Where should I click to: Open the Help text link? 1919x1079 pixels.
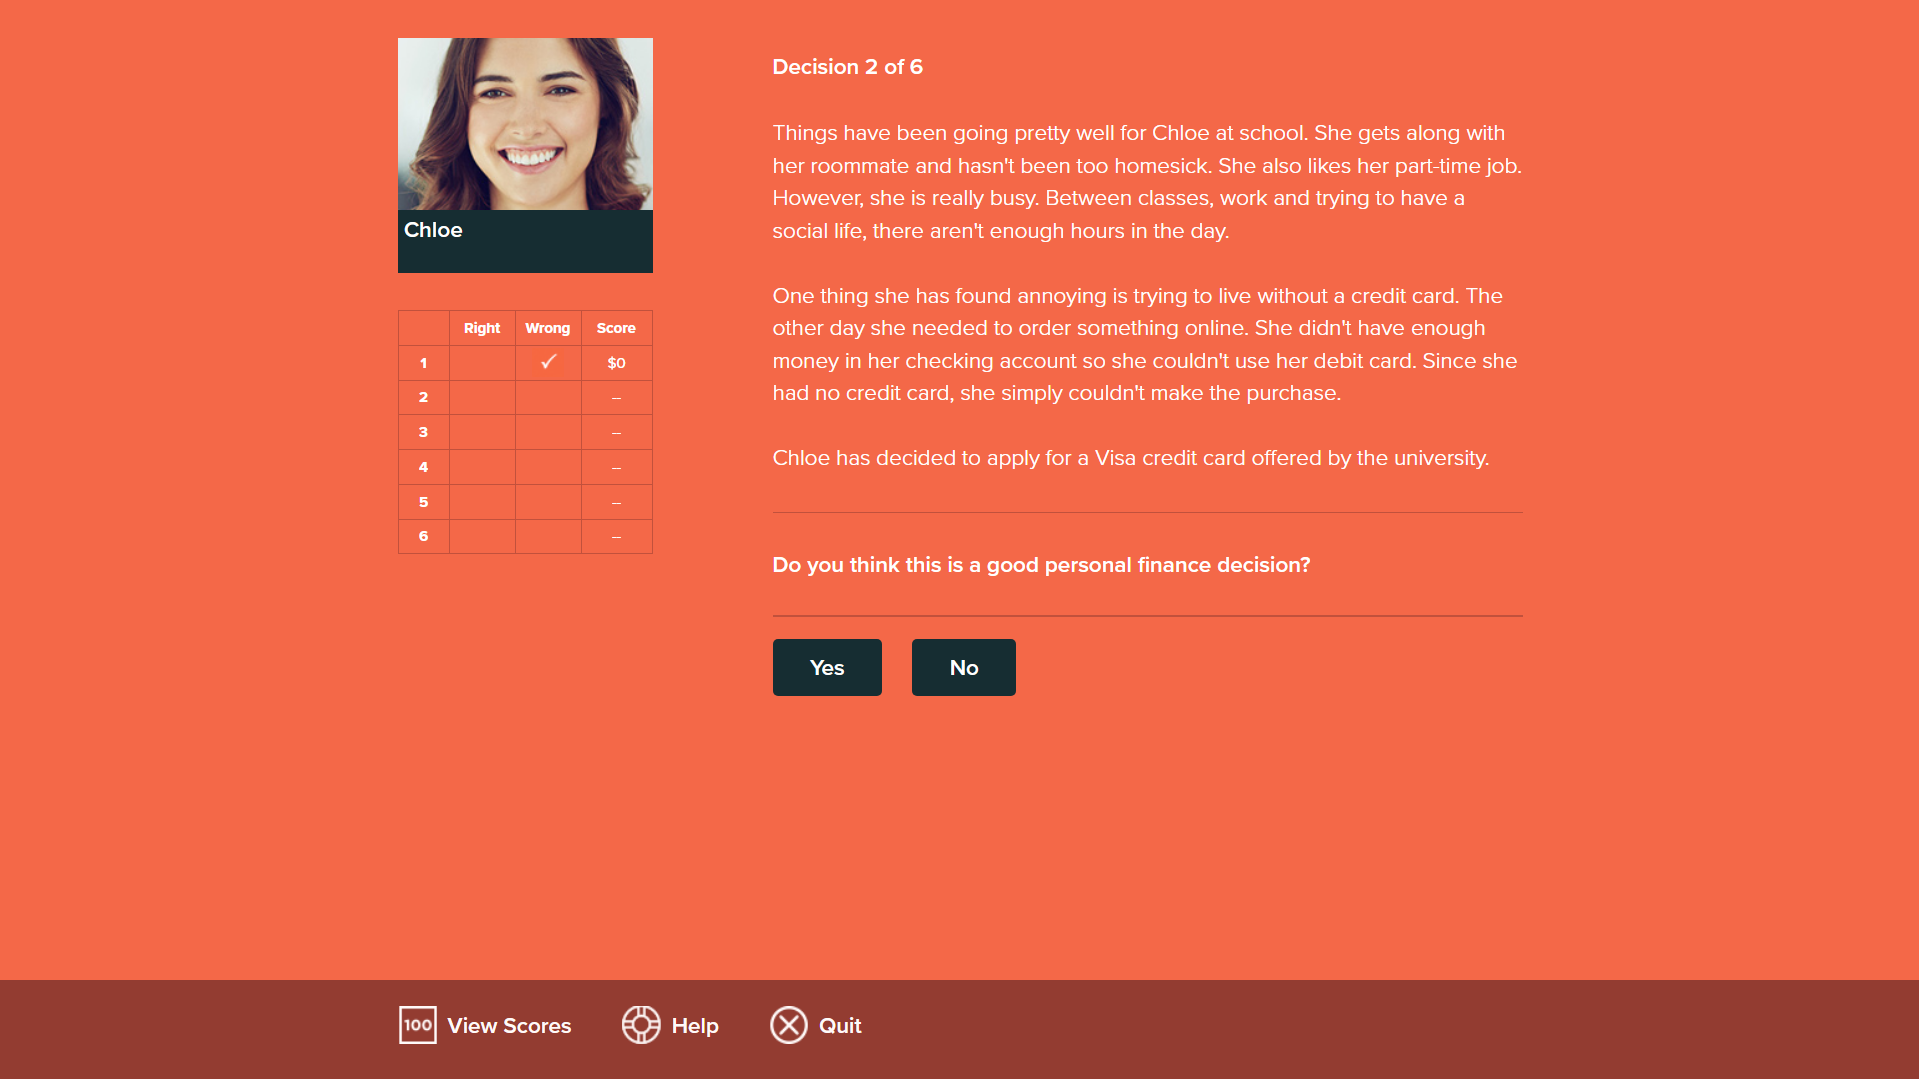tap(695, 1026)
